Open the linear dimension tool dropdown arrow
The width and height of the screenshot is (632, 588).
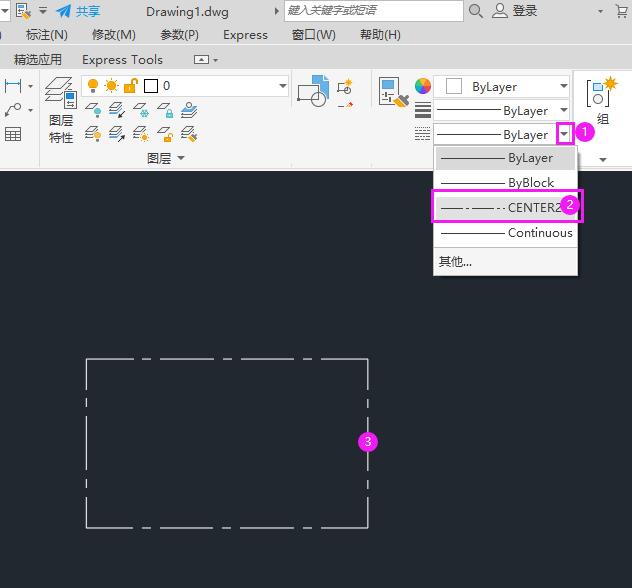tap(30, 86)
